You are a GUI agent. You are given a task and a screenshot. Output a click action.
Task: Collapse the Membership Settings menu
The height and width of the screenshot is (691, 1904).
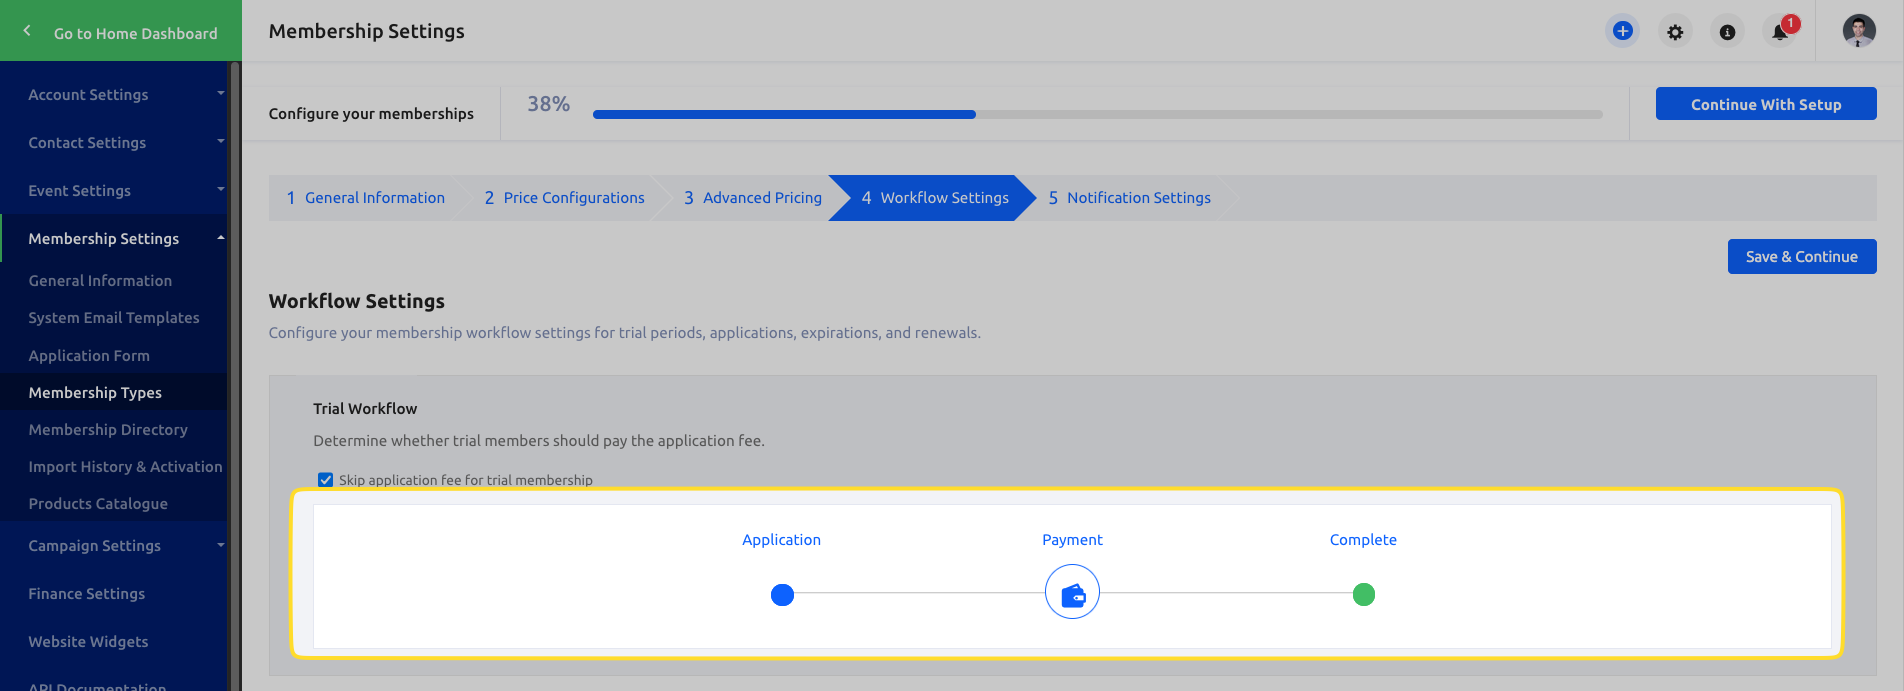tap(114, 238)
